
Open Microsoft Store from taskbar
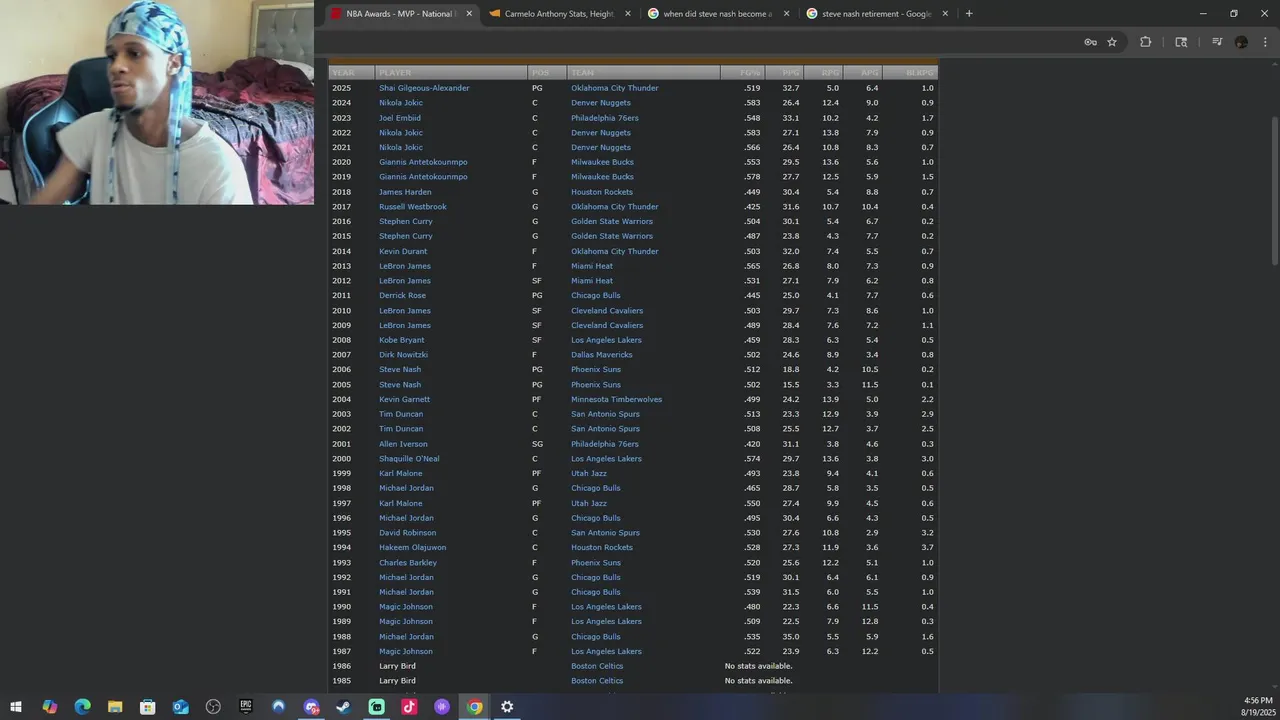tap(147, 707)
